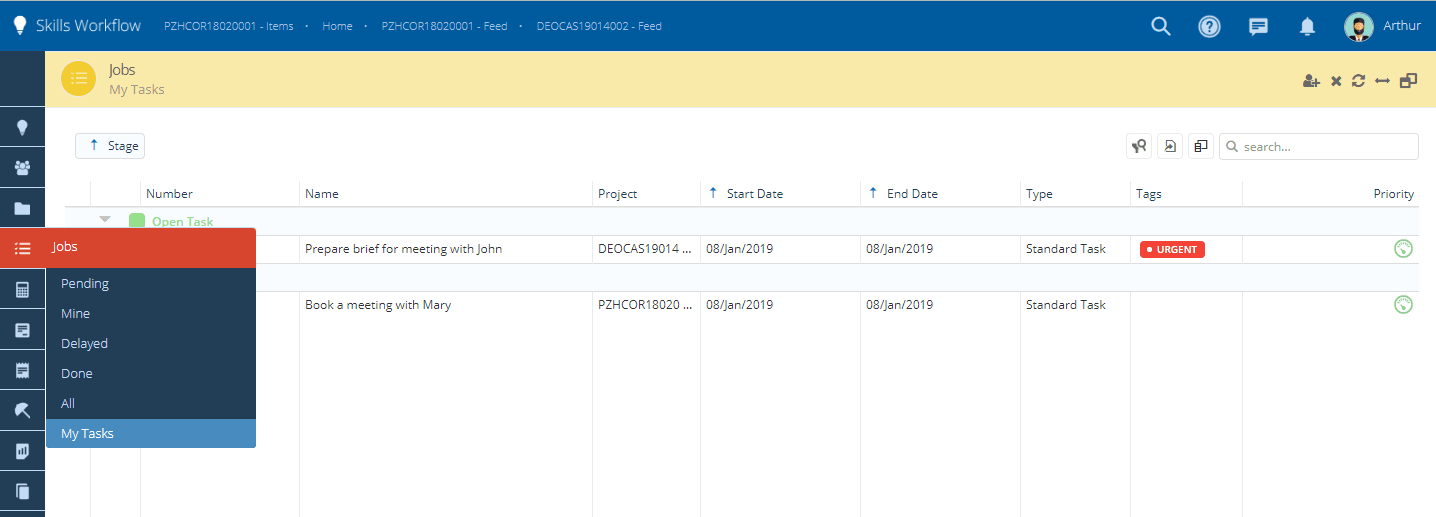Select Pending in the Jobs menu
The height and width of the screenshot is (517, 1436).
(85, 284)
